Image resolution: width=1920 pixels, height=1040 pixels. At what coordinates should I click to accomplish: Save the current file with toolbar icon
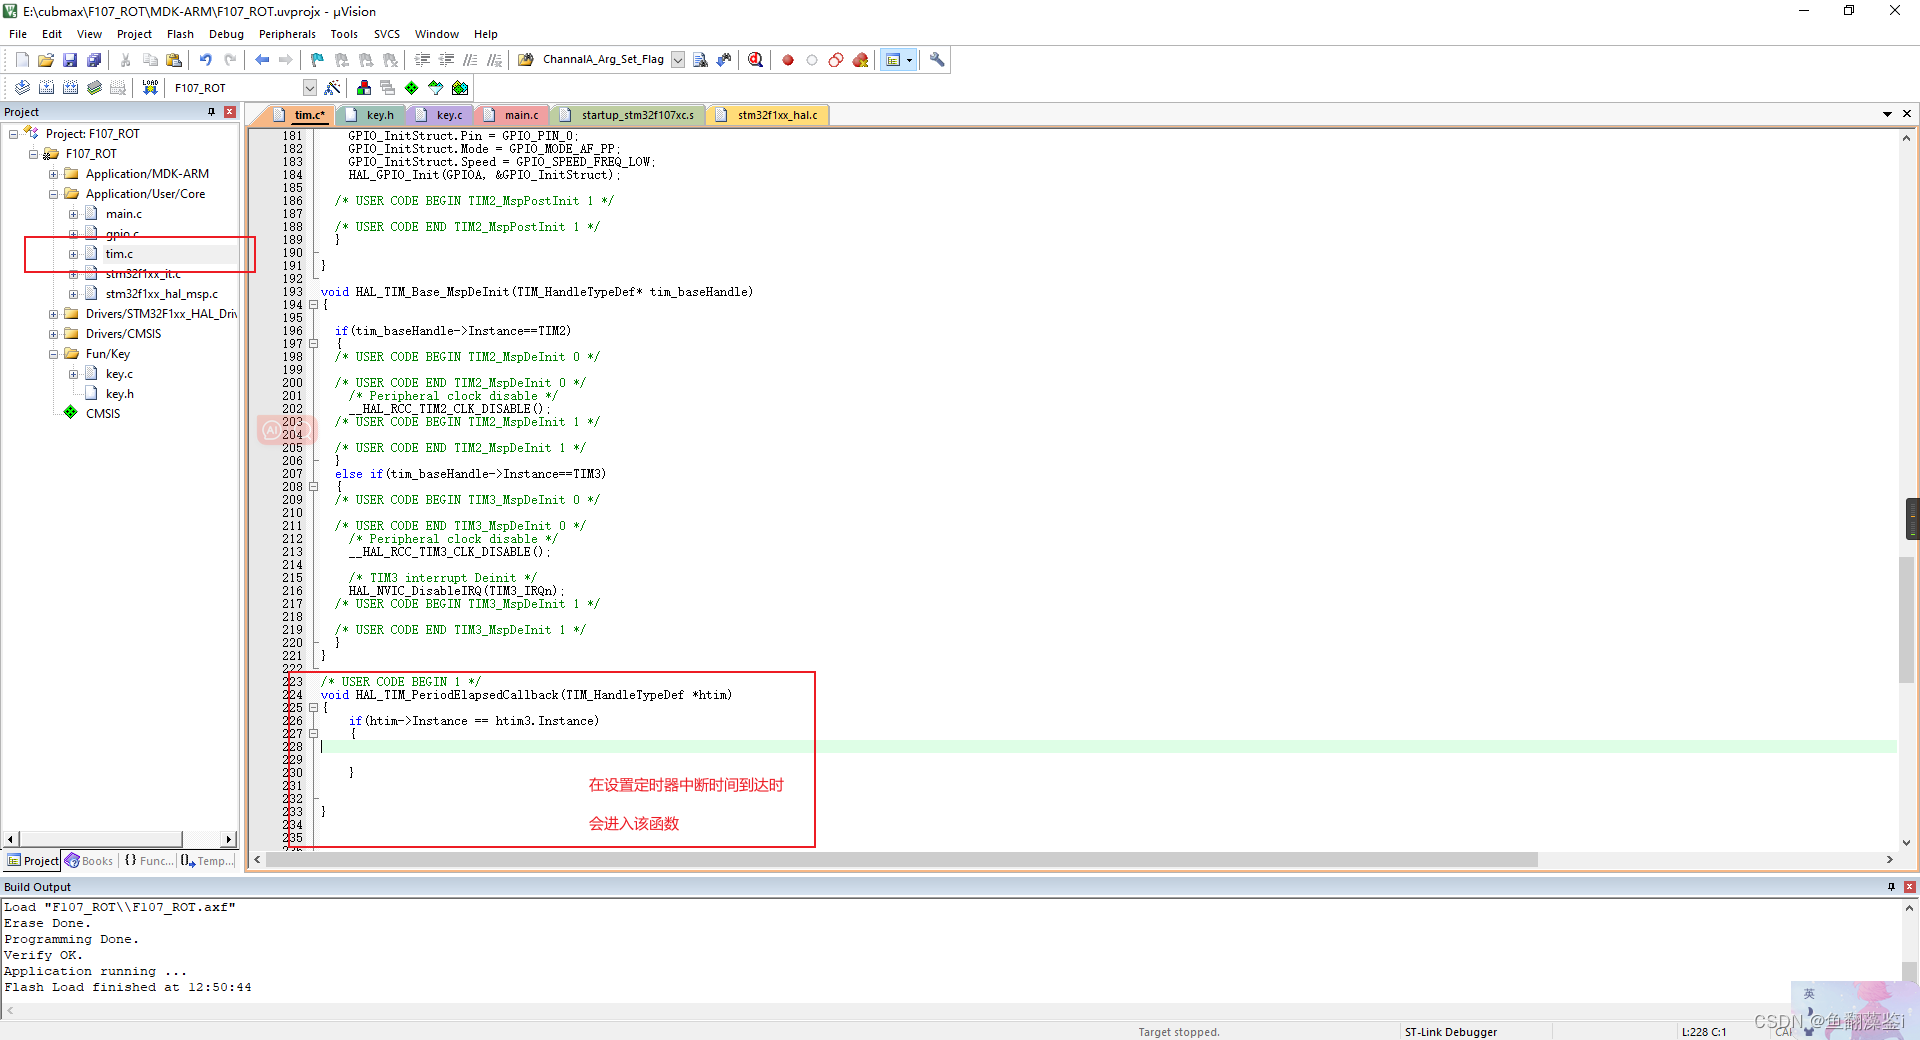point(70,60)
